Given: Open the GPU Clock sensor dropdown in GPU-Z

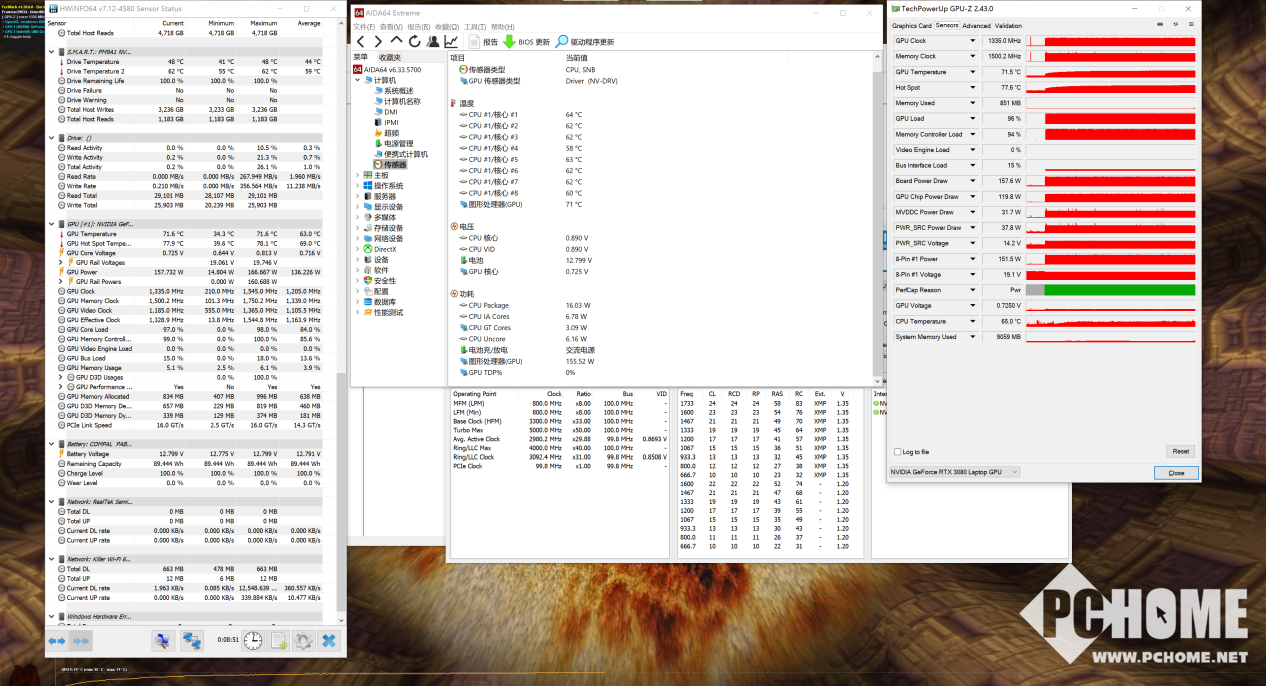Looking at the screenshot, I should pyautogui.click(x=972, y=41).
